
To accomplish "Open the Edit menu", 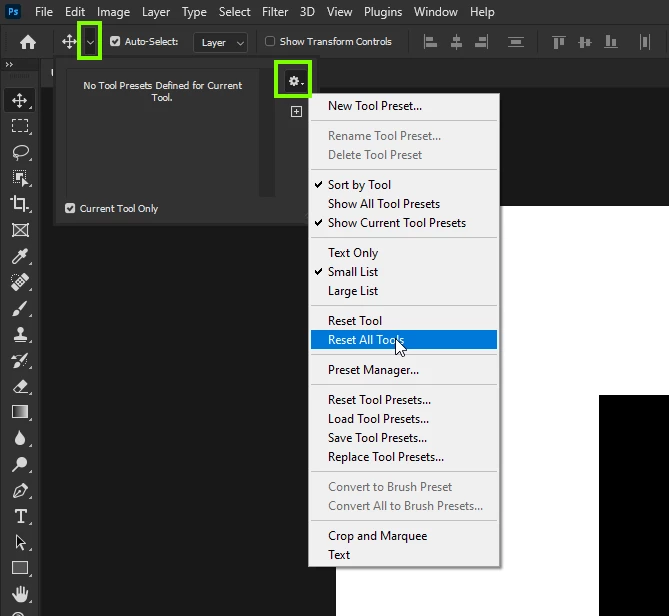I will 75,12.
